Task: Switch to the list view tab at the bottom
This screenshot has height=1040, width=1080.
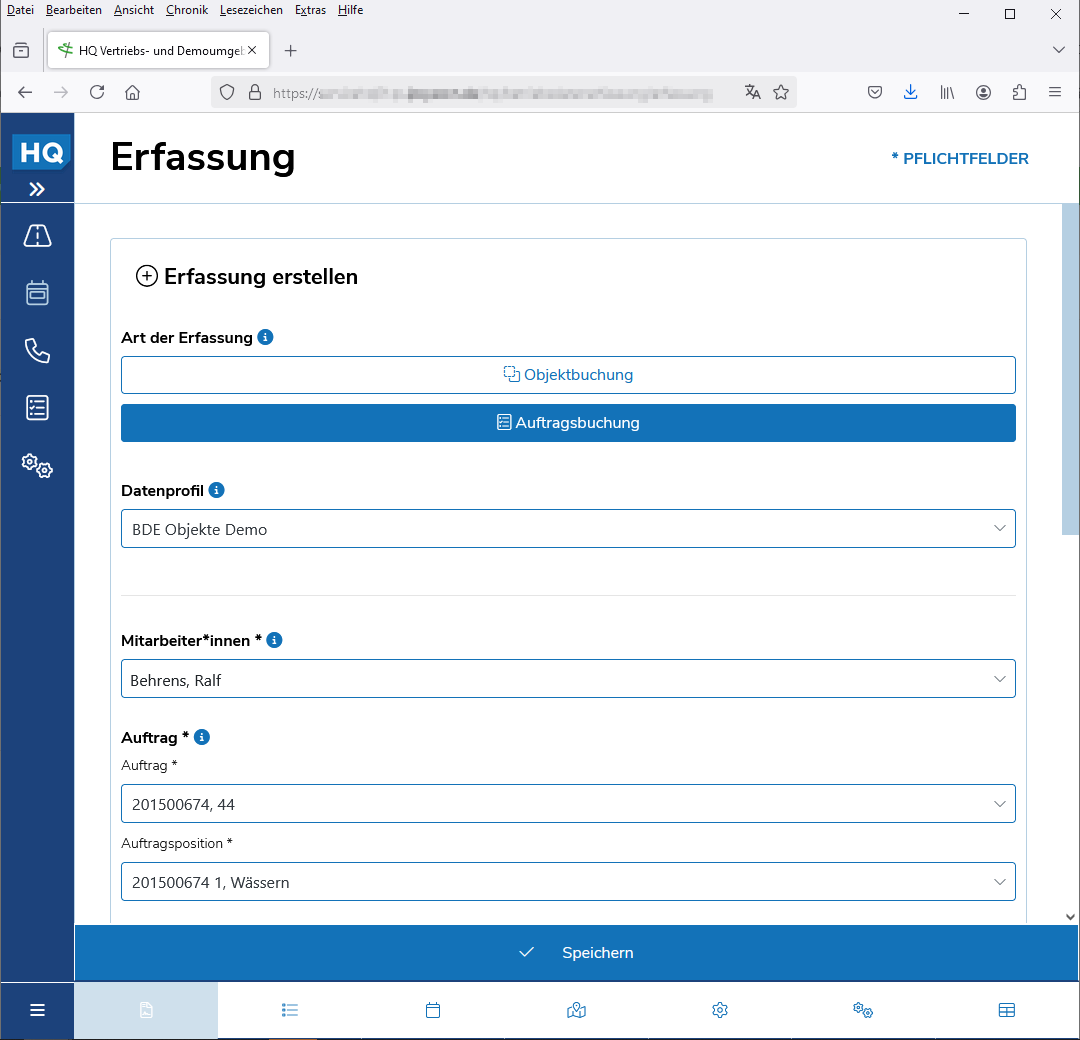Action: tap(290, 1010)
